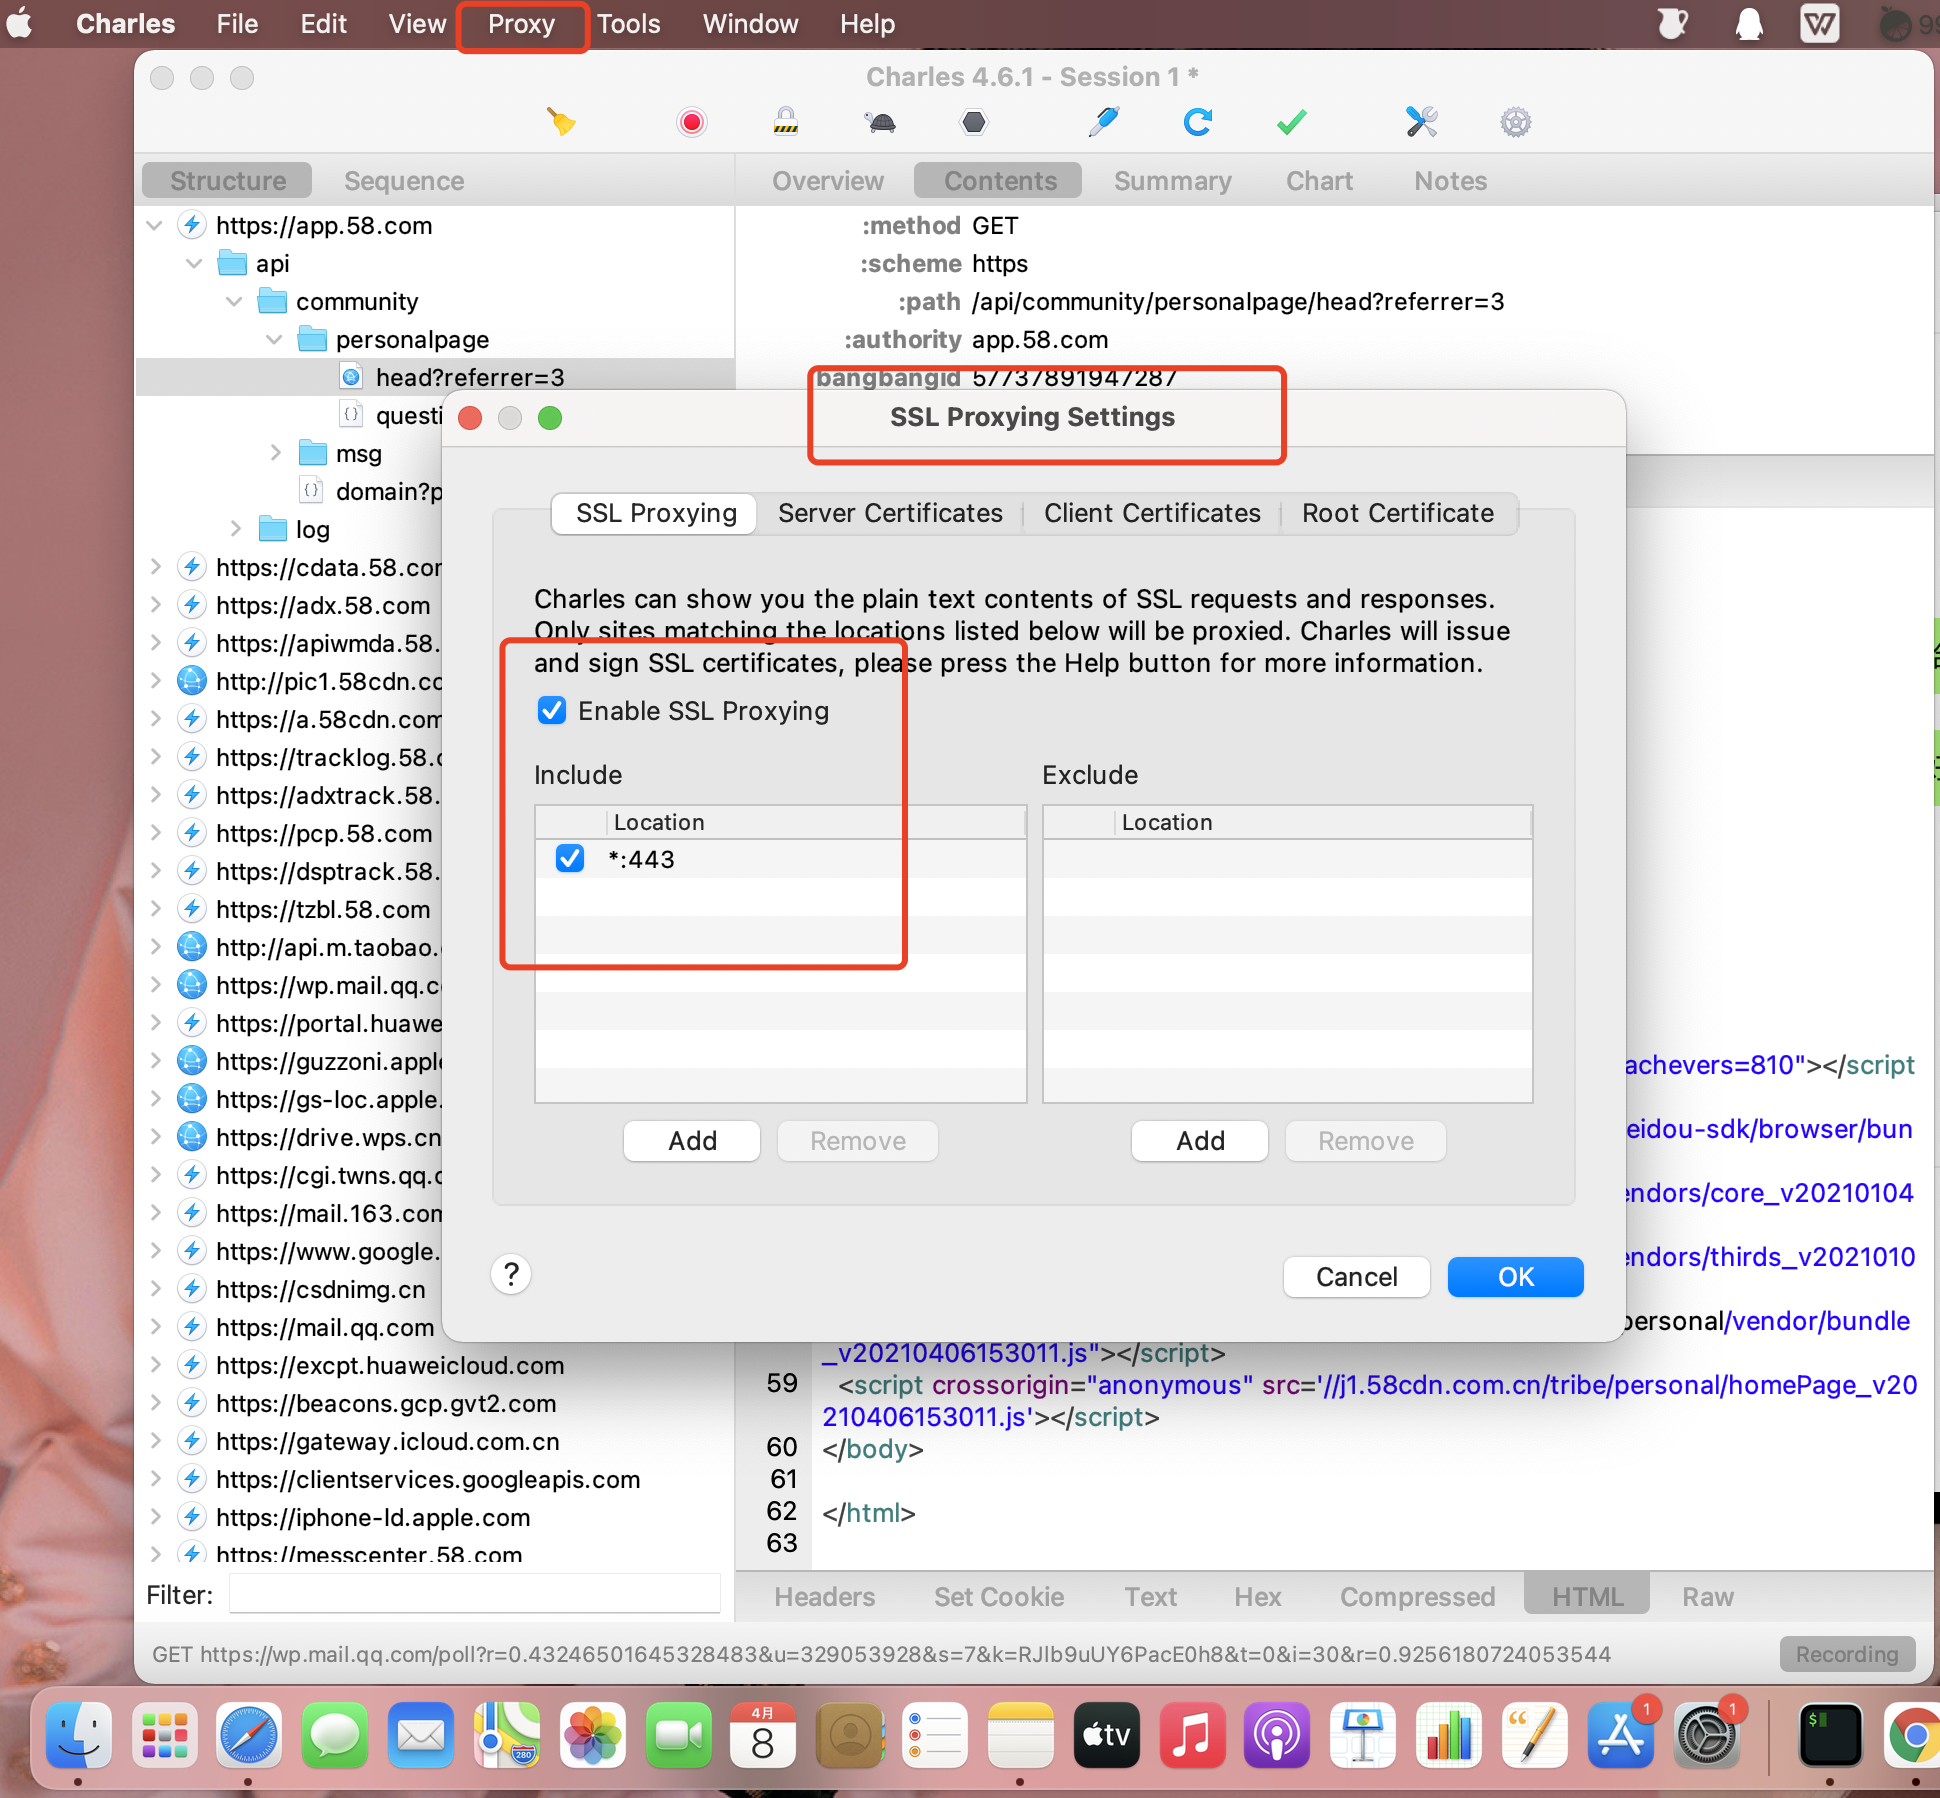Toggle the hexagon breakpoints icon
The width and height of the screenshot is (1940, 1798).
pyautogui.click(x=974, y=122)
